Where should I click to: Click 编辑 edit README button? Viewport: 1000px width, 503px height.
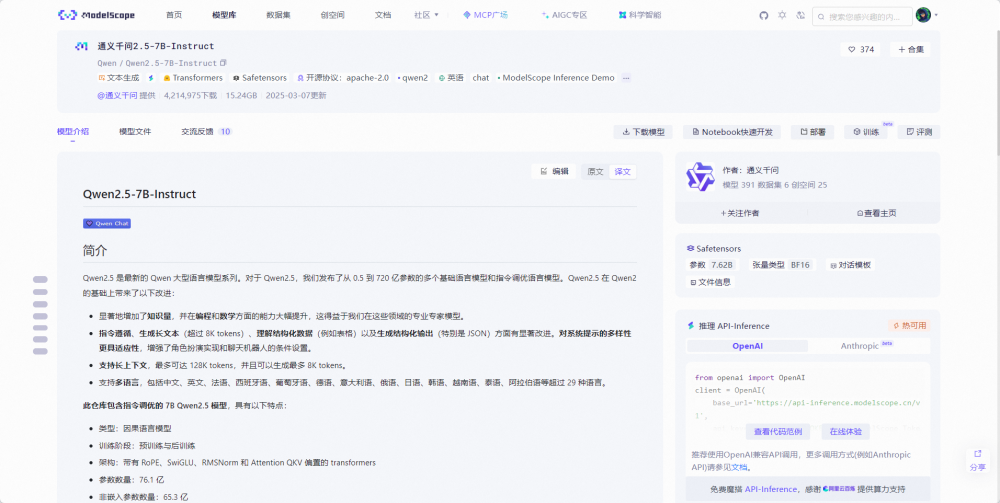coord(554,171)
